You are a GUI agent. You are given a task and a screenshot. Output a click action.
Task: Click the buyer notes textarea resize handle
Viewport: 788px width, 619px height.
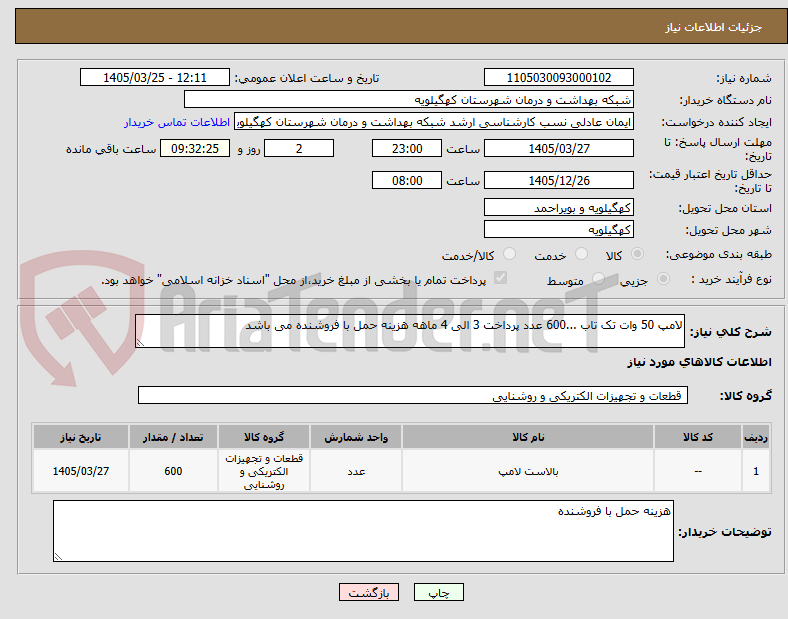(x=58, y=556)
